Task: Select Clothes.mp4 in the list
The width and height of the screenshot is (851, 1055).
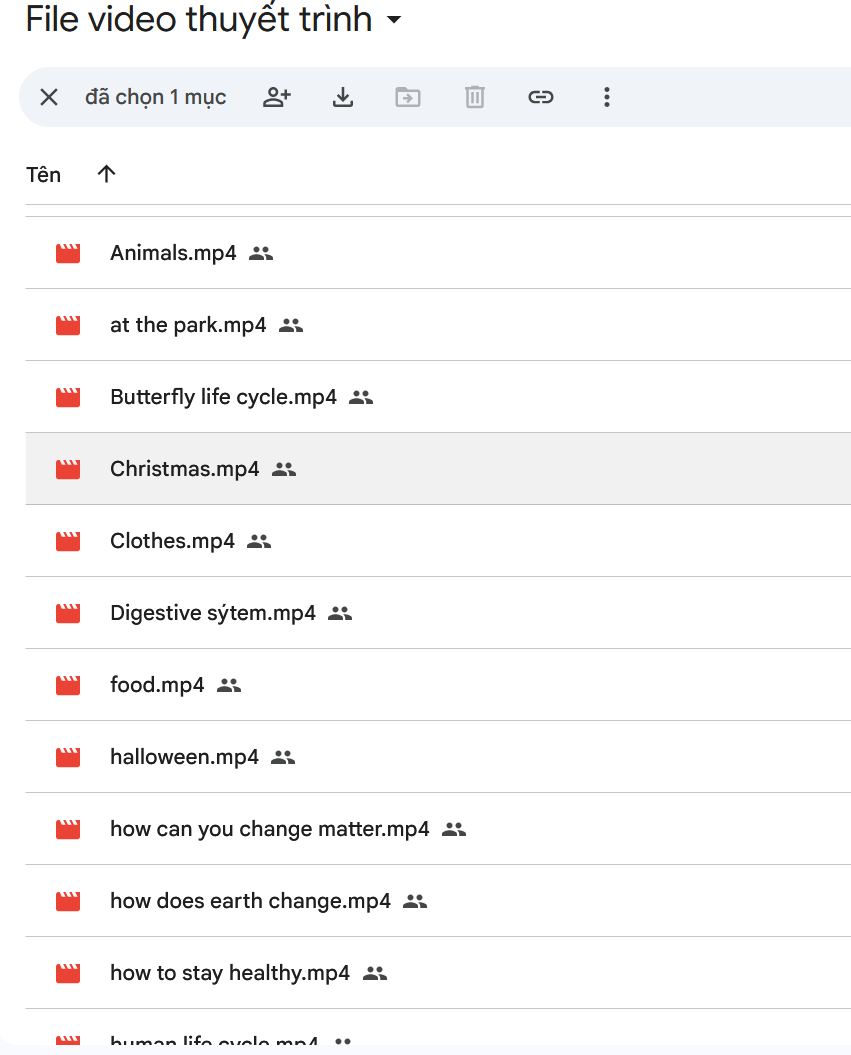Action: coord(172,541)
